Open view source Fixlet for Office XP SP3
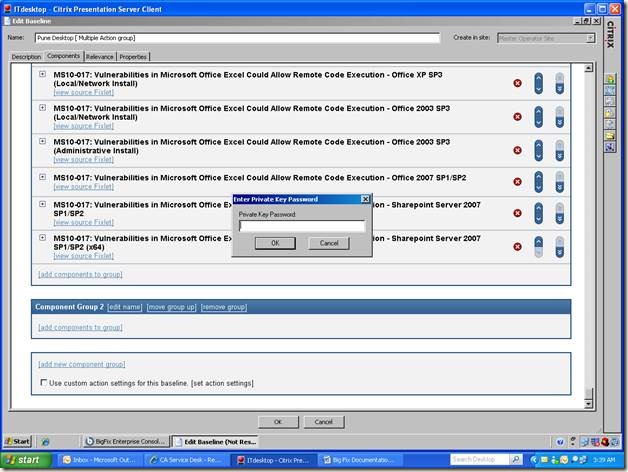 point(84,92)
